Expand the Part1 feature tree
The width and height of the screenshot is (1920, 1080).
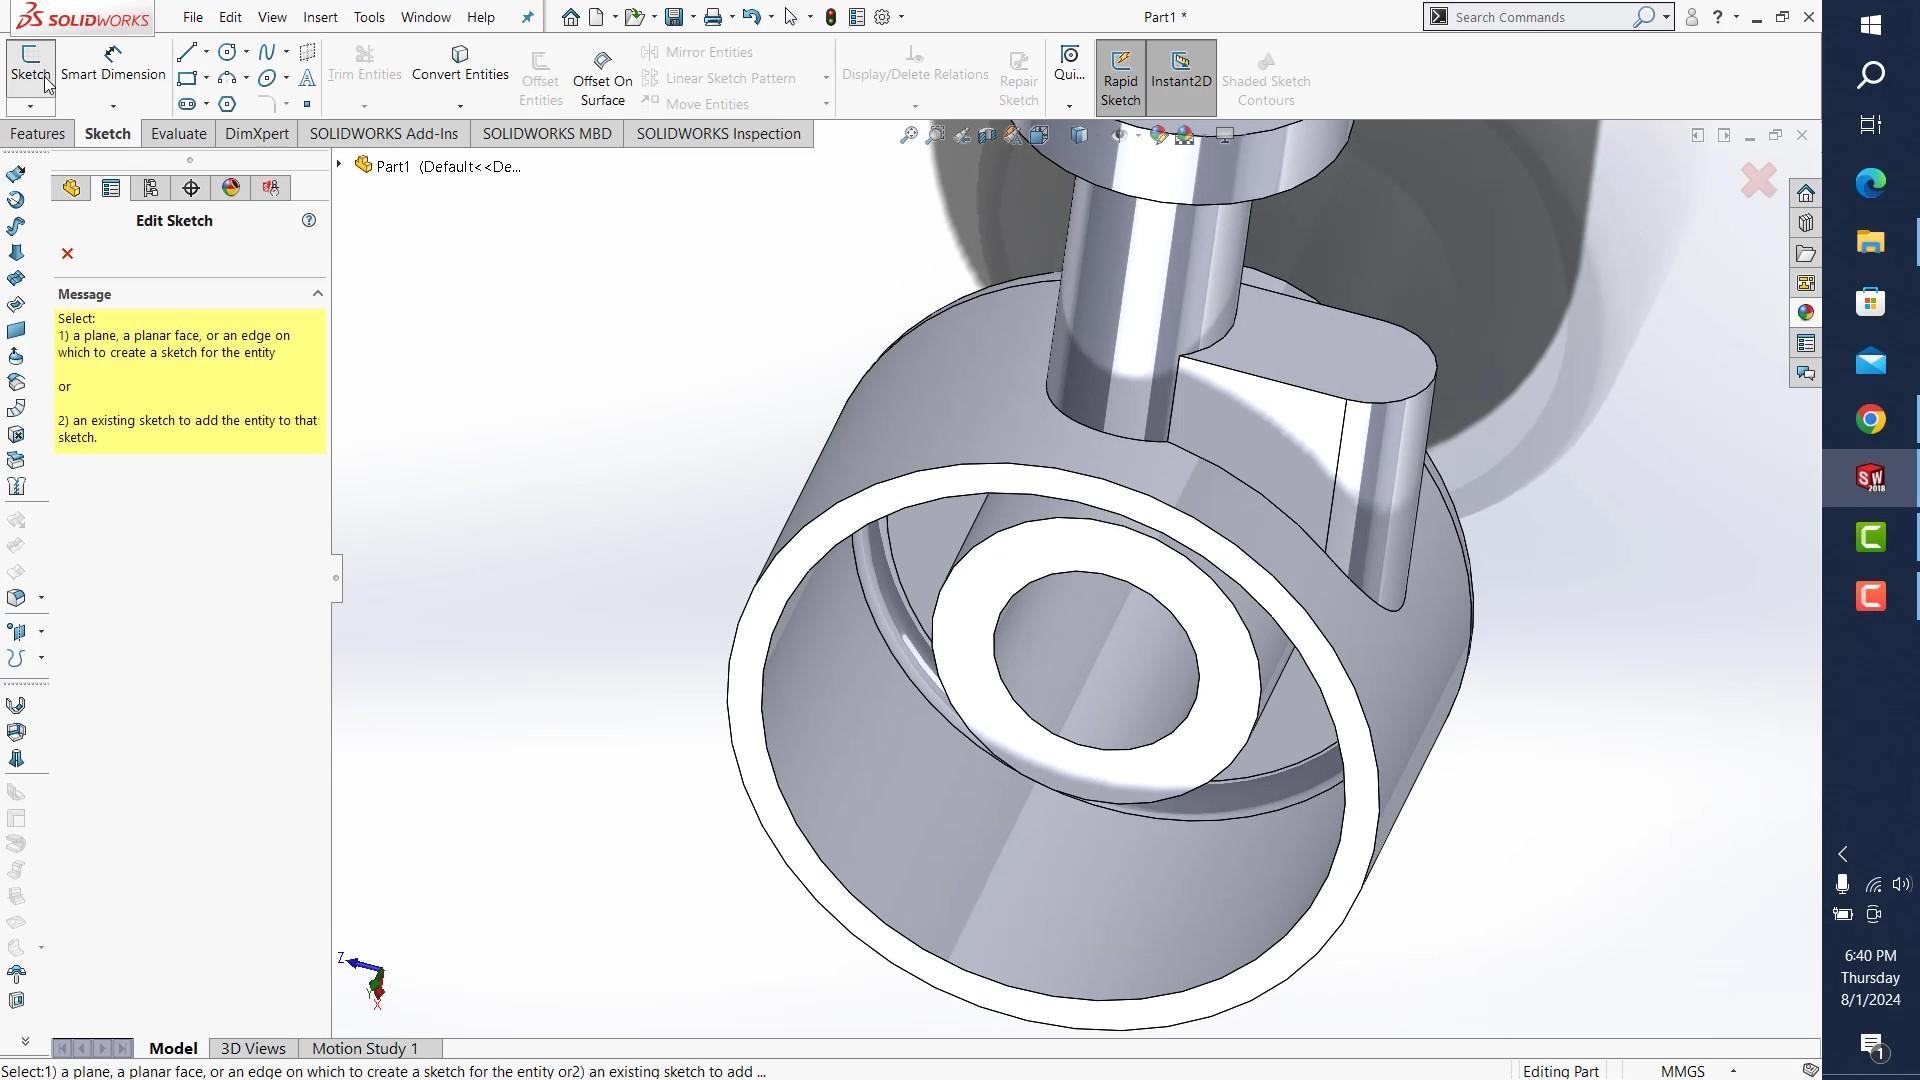339,164
